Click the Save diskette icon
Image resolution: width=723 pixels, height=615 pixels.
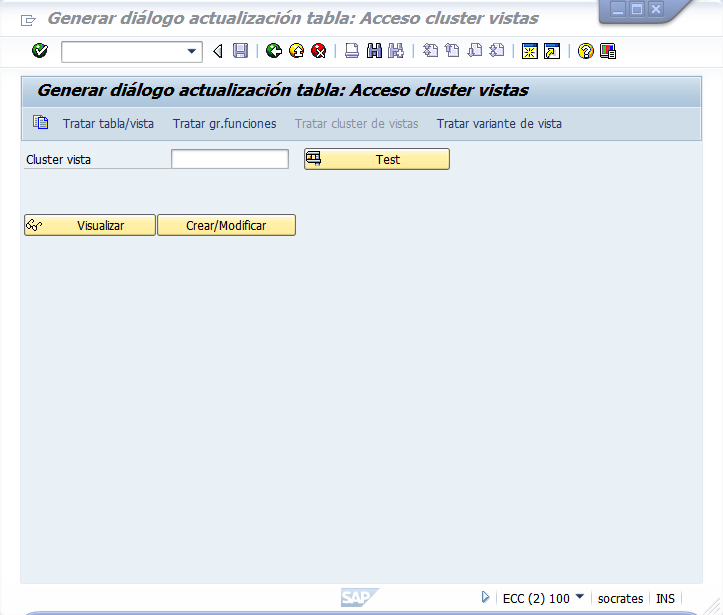[x=240, y=51]
